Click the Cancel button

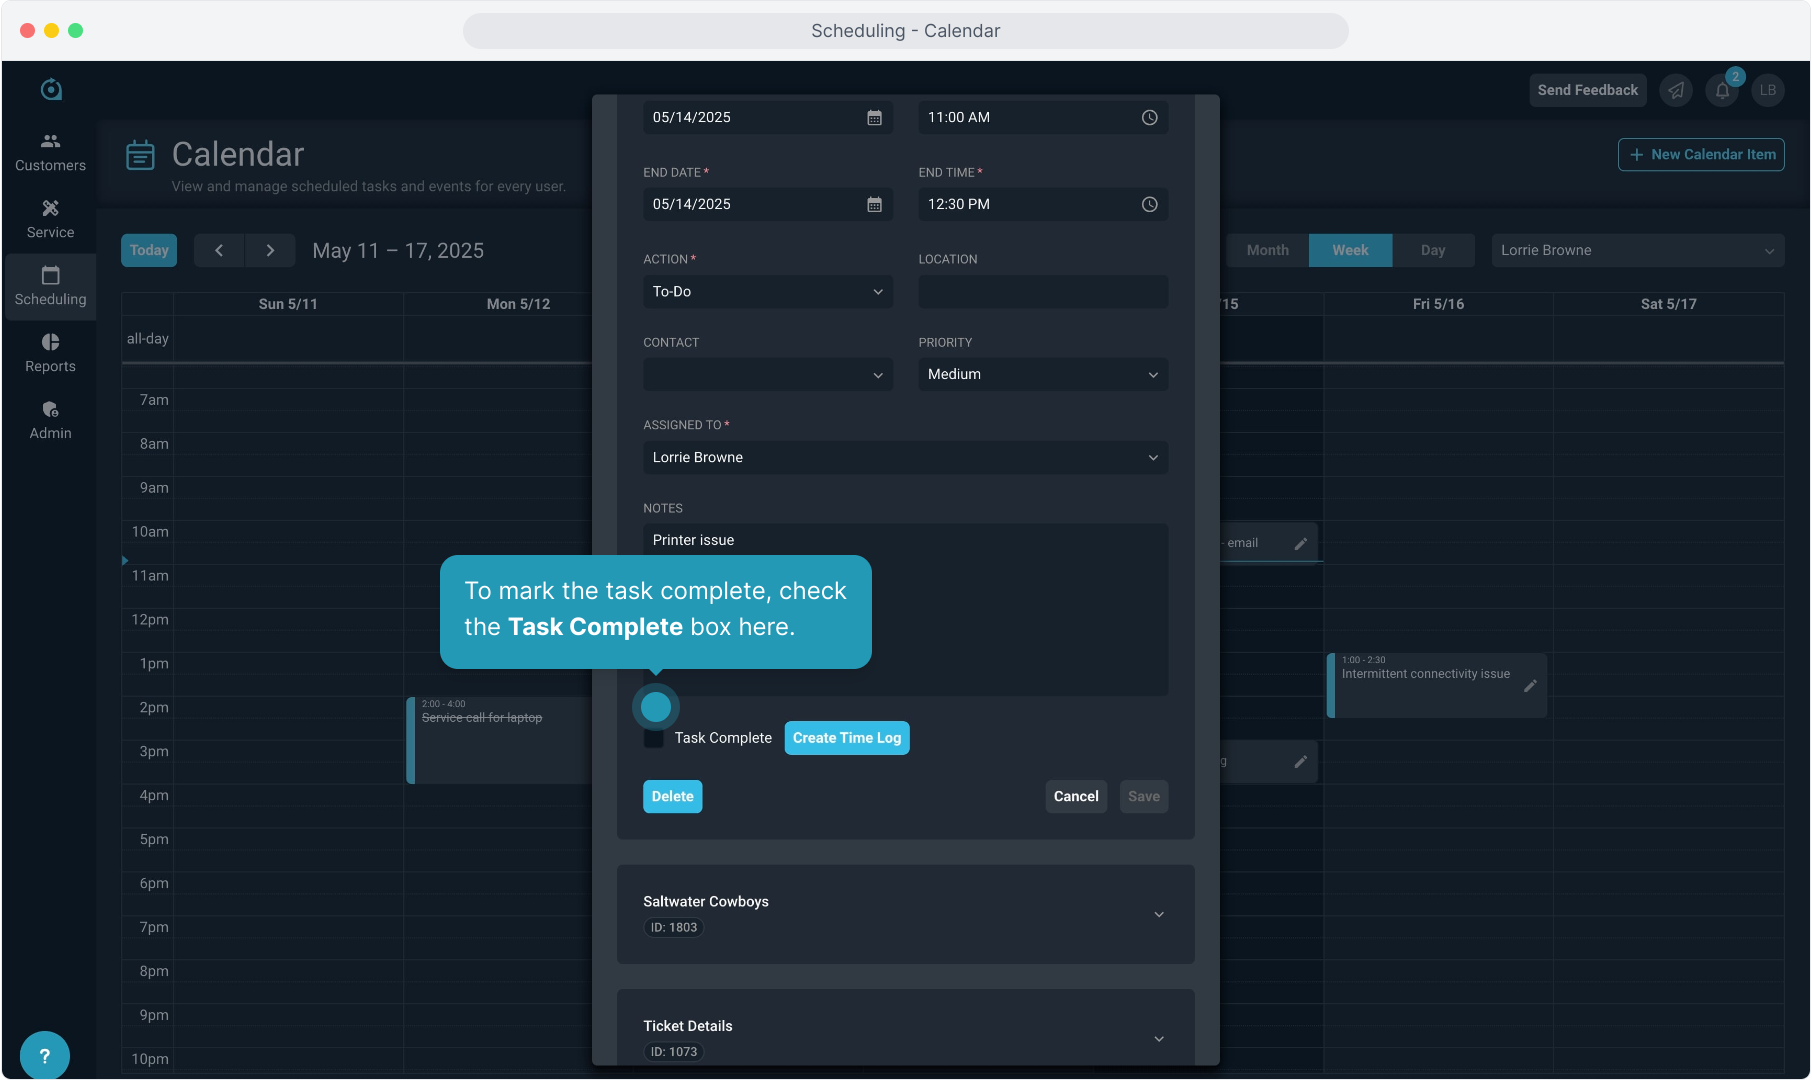[x=1076, y=796]
